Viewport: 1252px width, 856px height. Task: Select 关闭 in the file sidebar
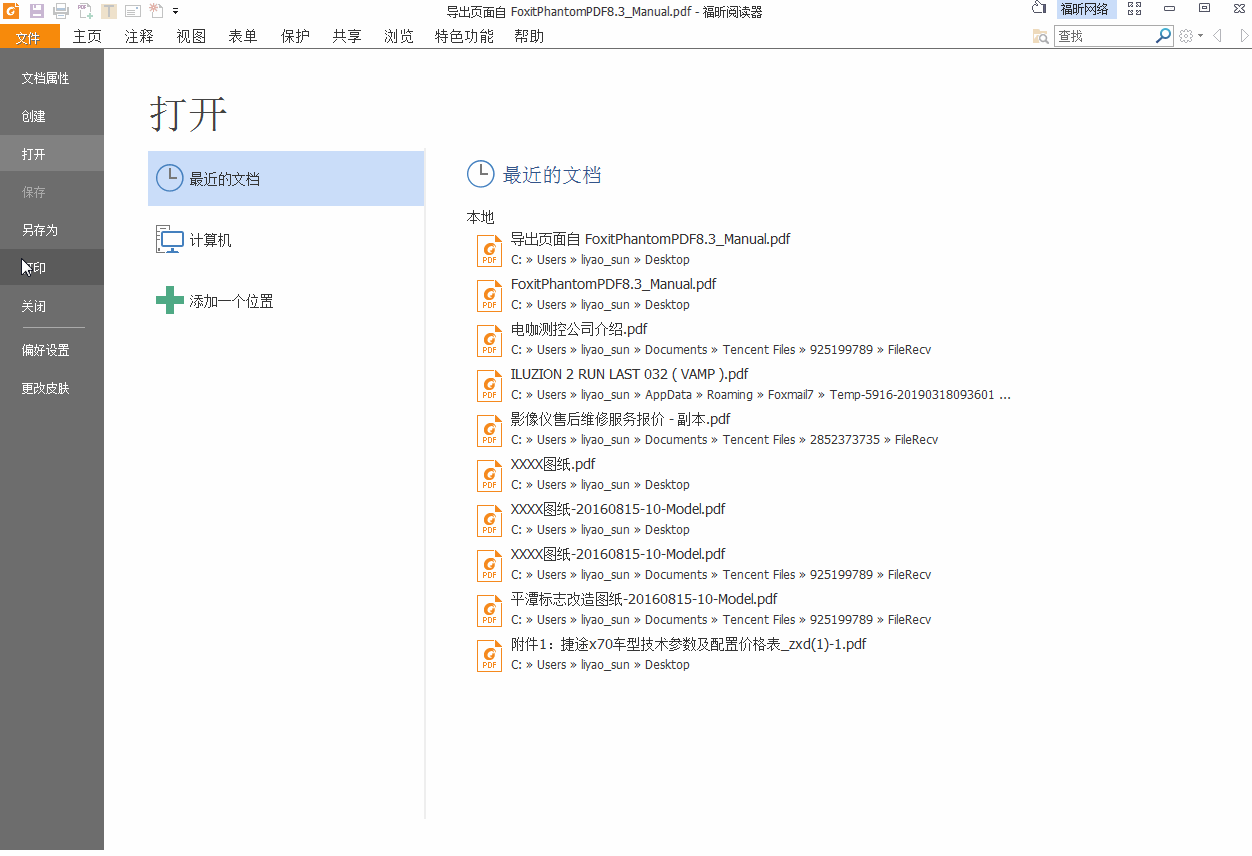pyautogui.click(x=52, y=306)
